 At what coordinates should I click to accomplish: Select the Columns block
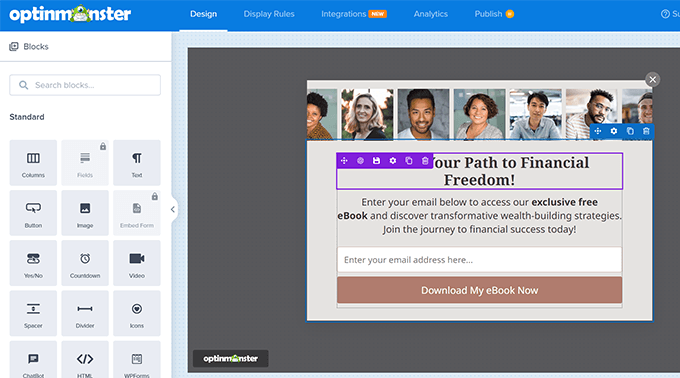tap(33, 163)
